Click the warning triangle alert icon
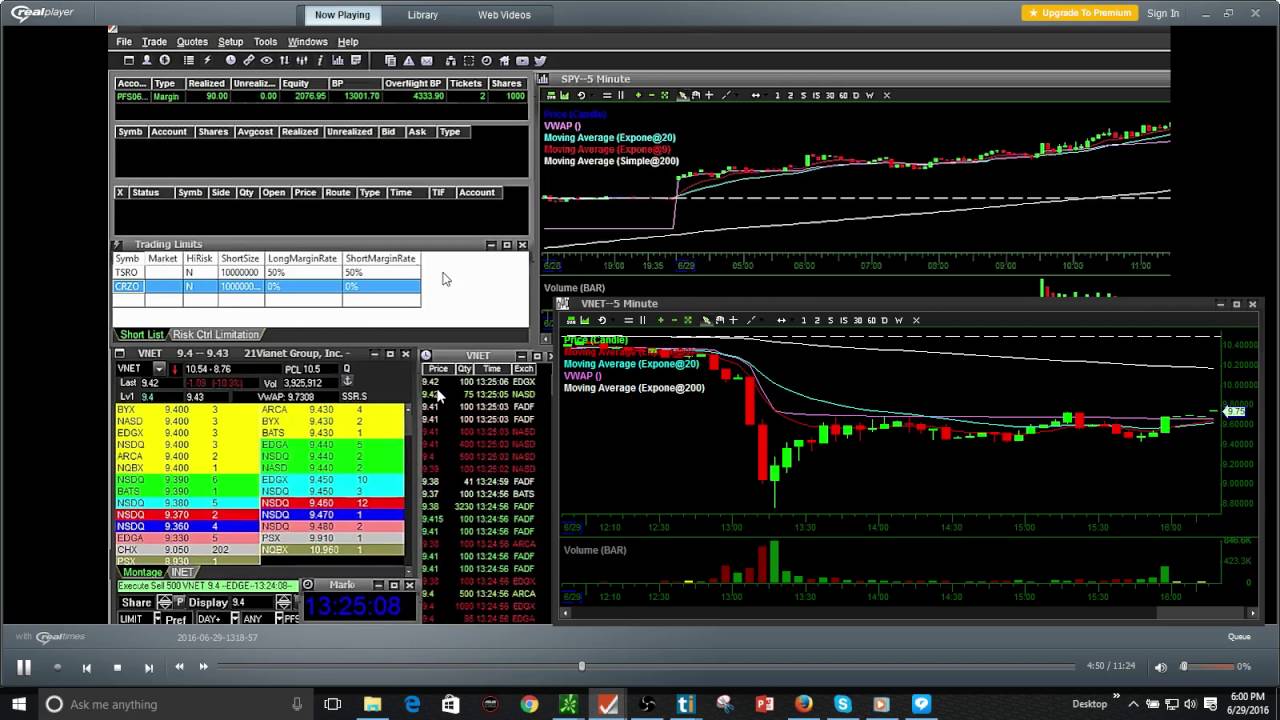 coord(409,60)
